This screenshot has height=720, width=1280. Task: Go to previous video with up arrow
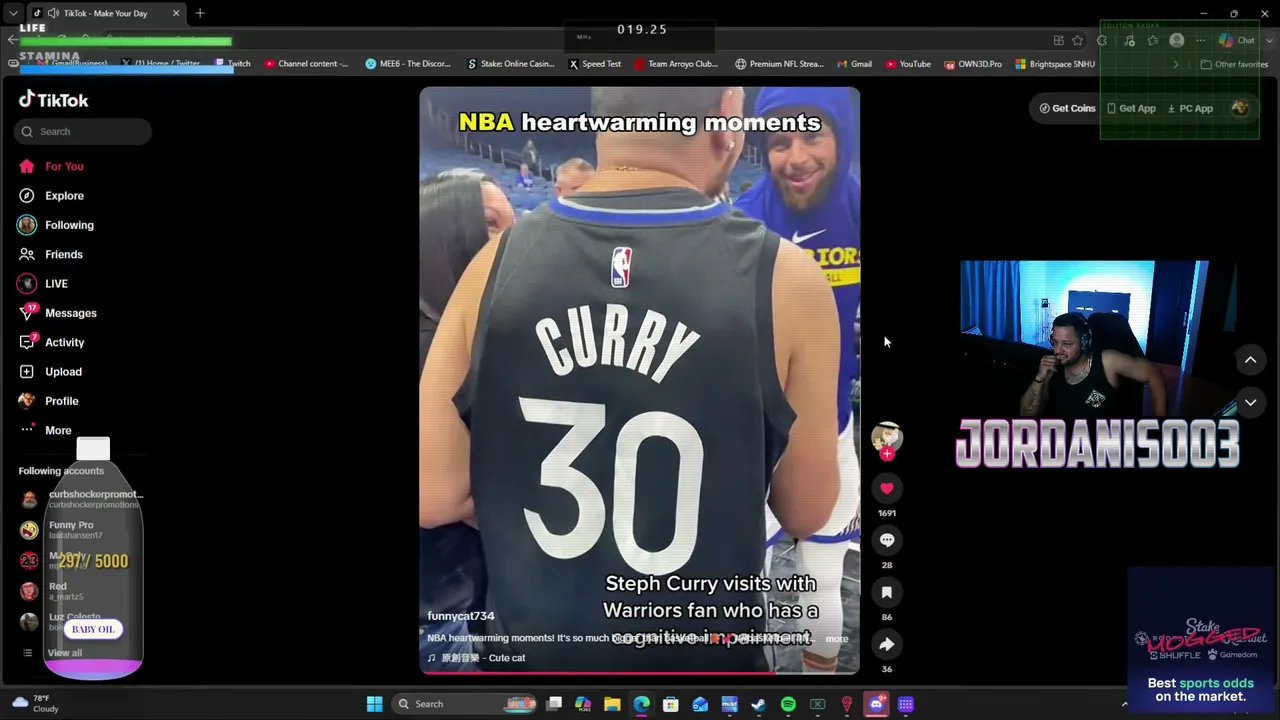1250,360
